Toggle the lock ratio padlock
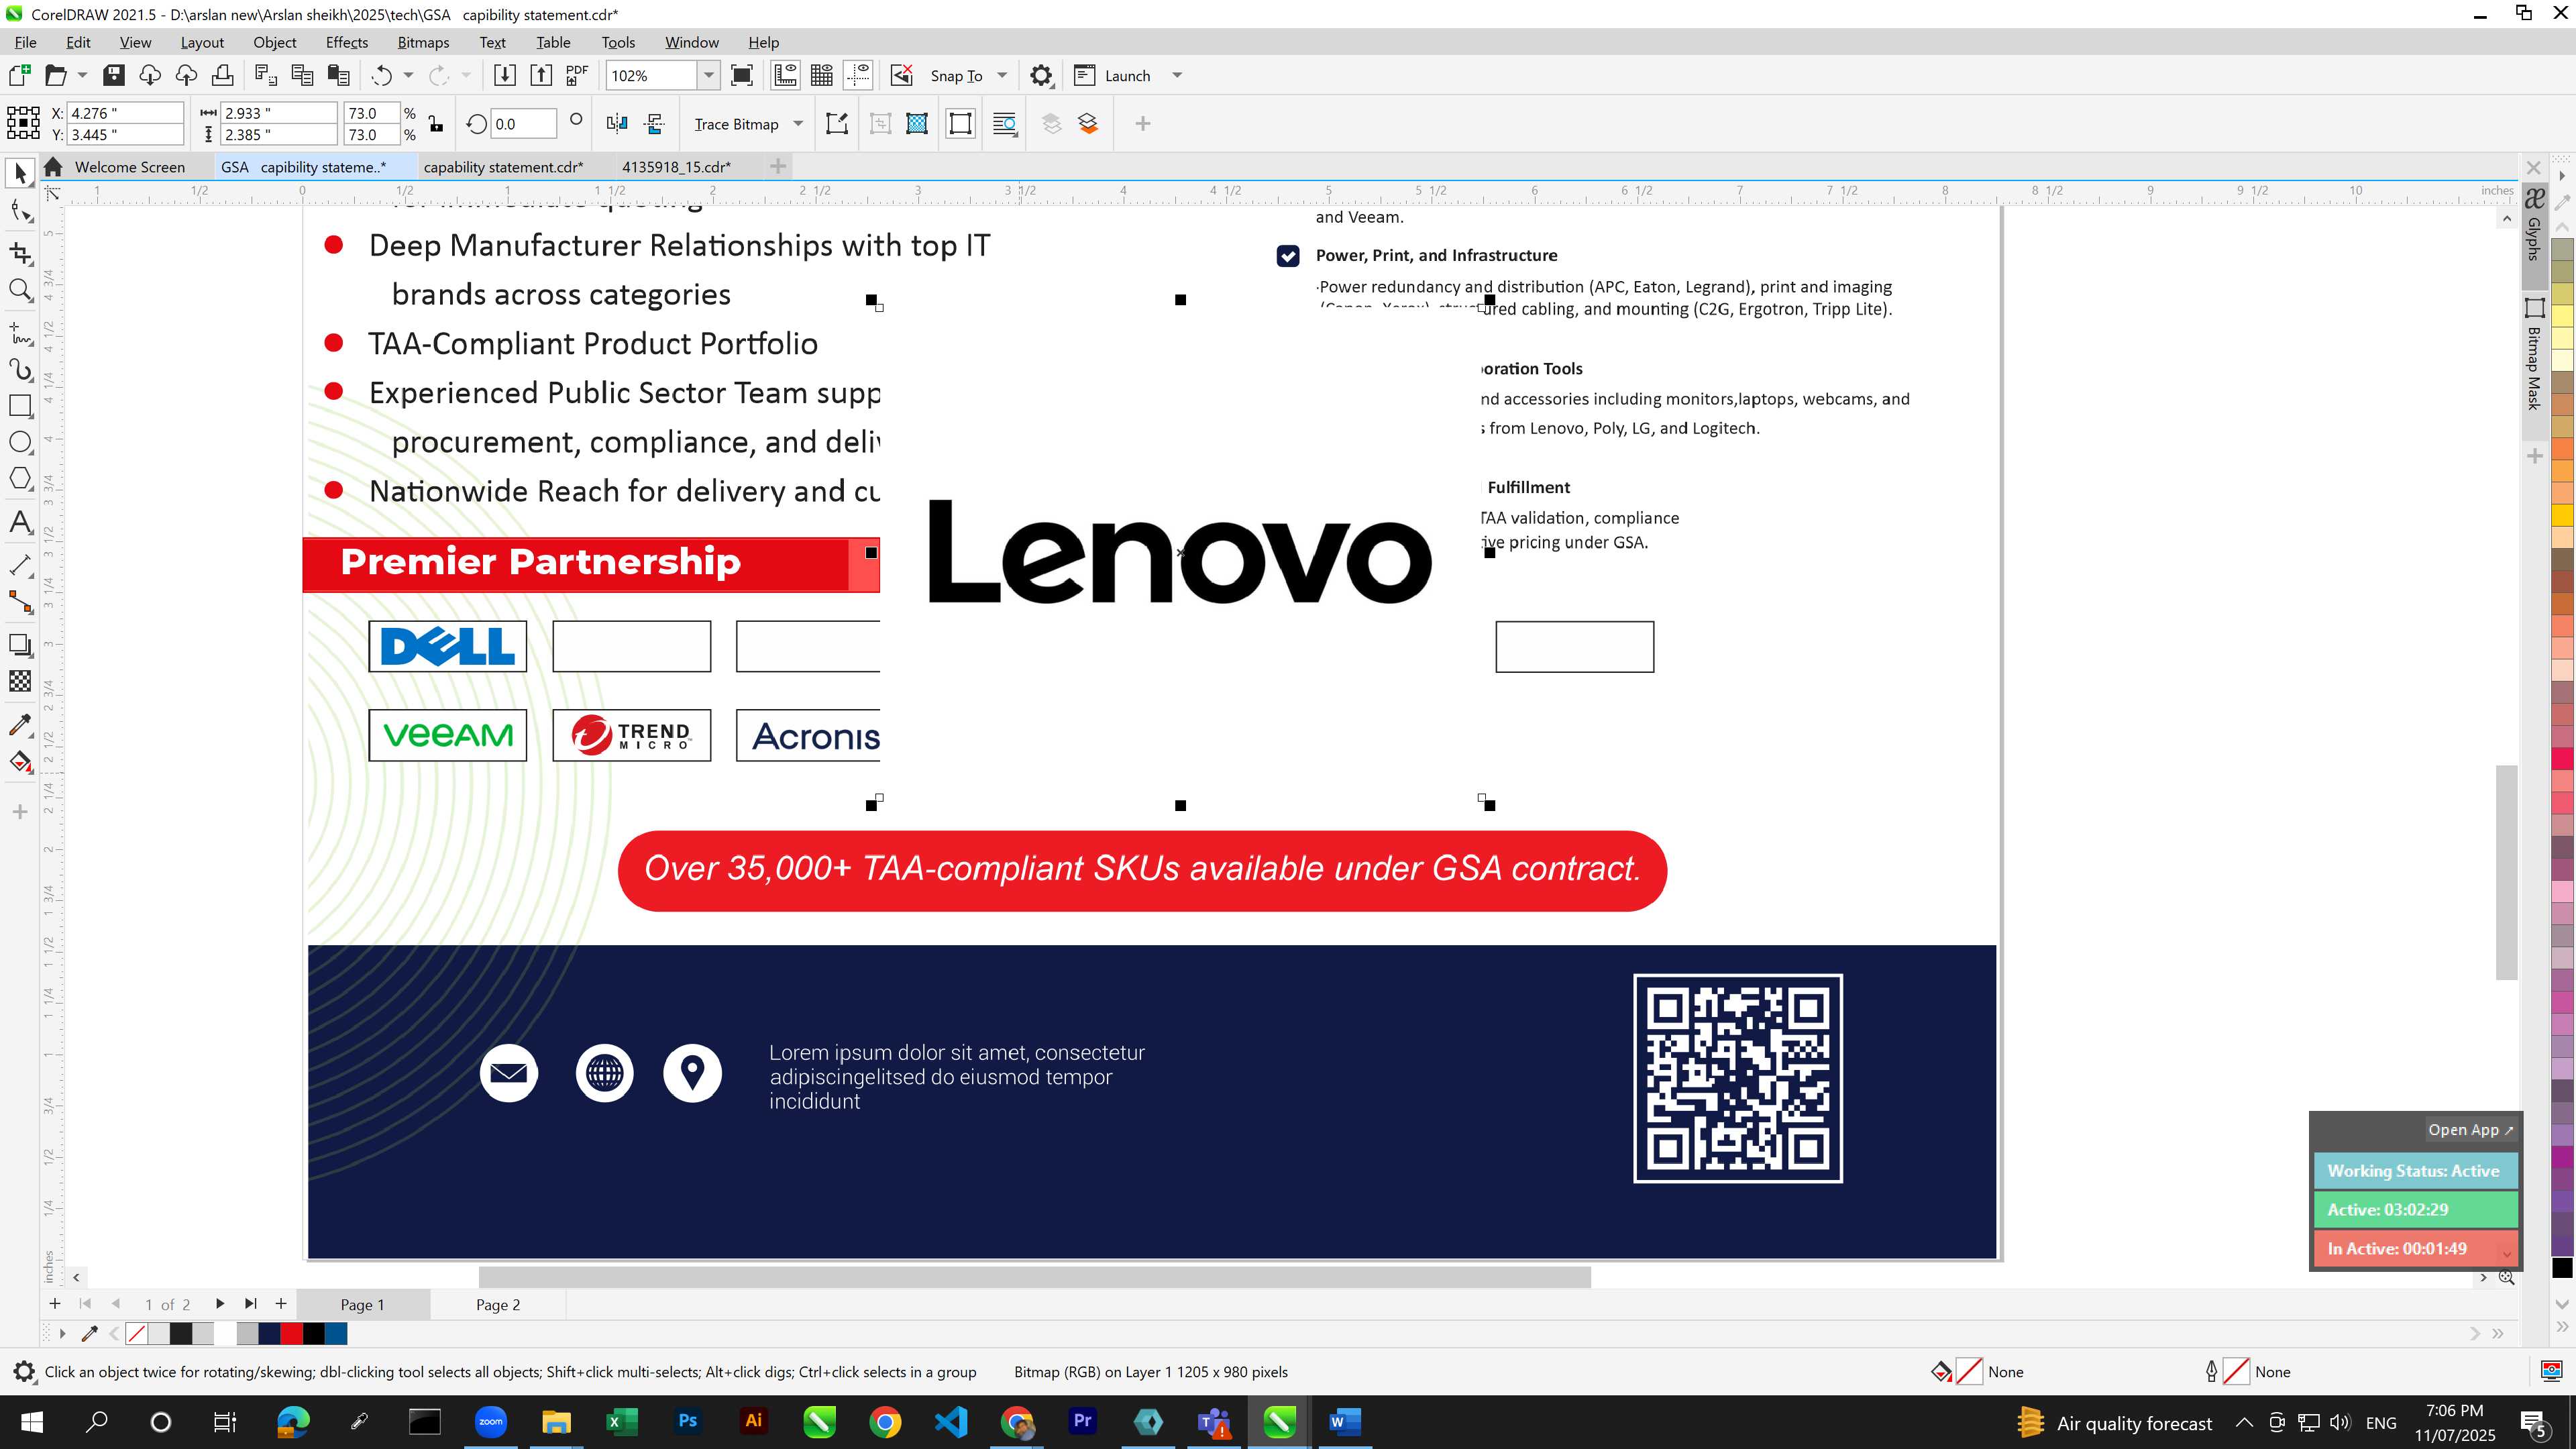2576x1449 pixels. click(436, 124)
